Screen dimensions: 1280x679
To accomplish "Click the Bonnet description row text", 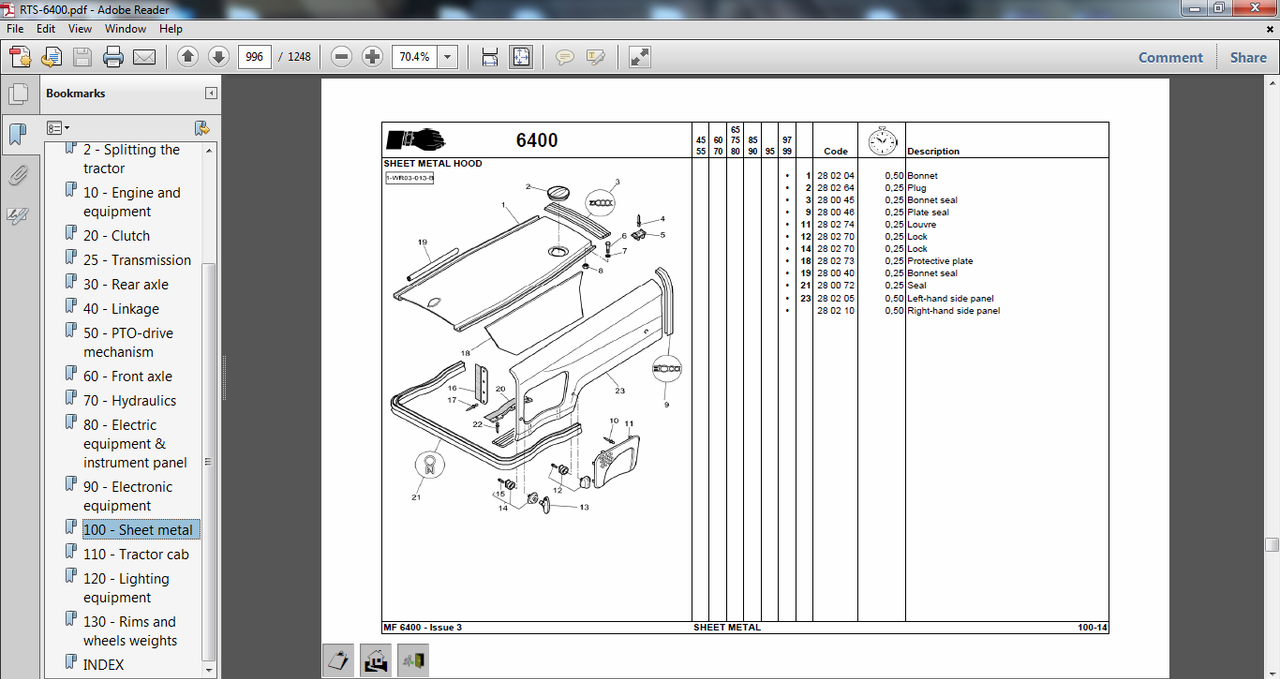I will pos(922,176).
